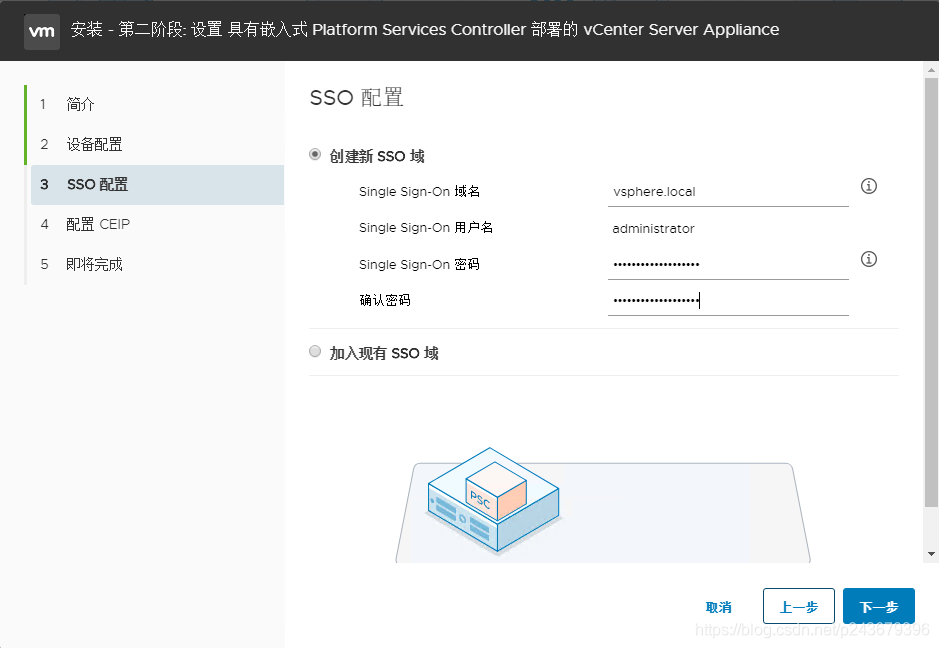The width and height of the screenshot is (939, 648).
Task: Focus the Single Sign-On 域名 field
Action: pyautogui.click(x=728, y=192)
